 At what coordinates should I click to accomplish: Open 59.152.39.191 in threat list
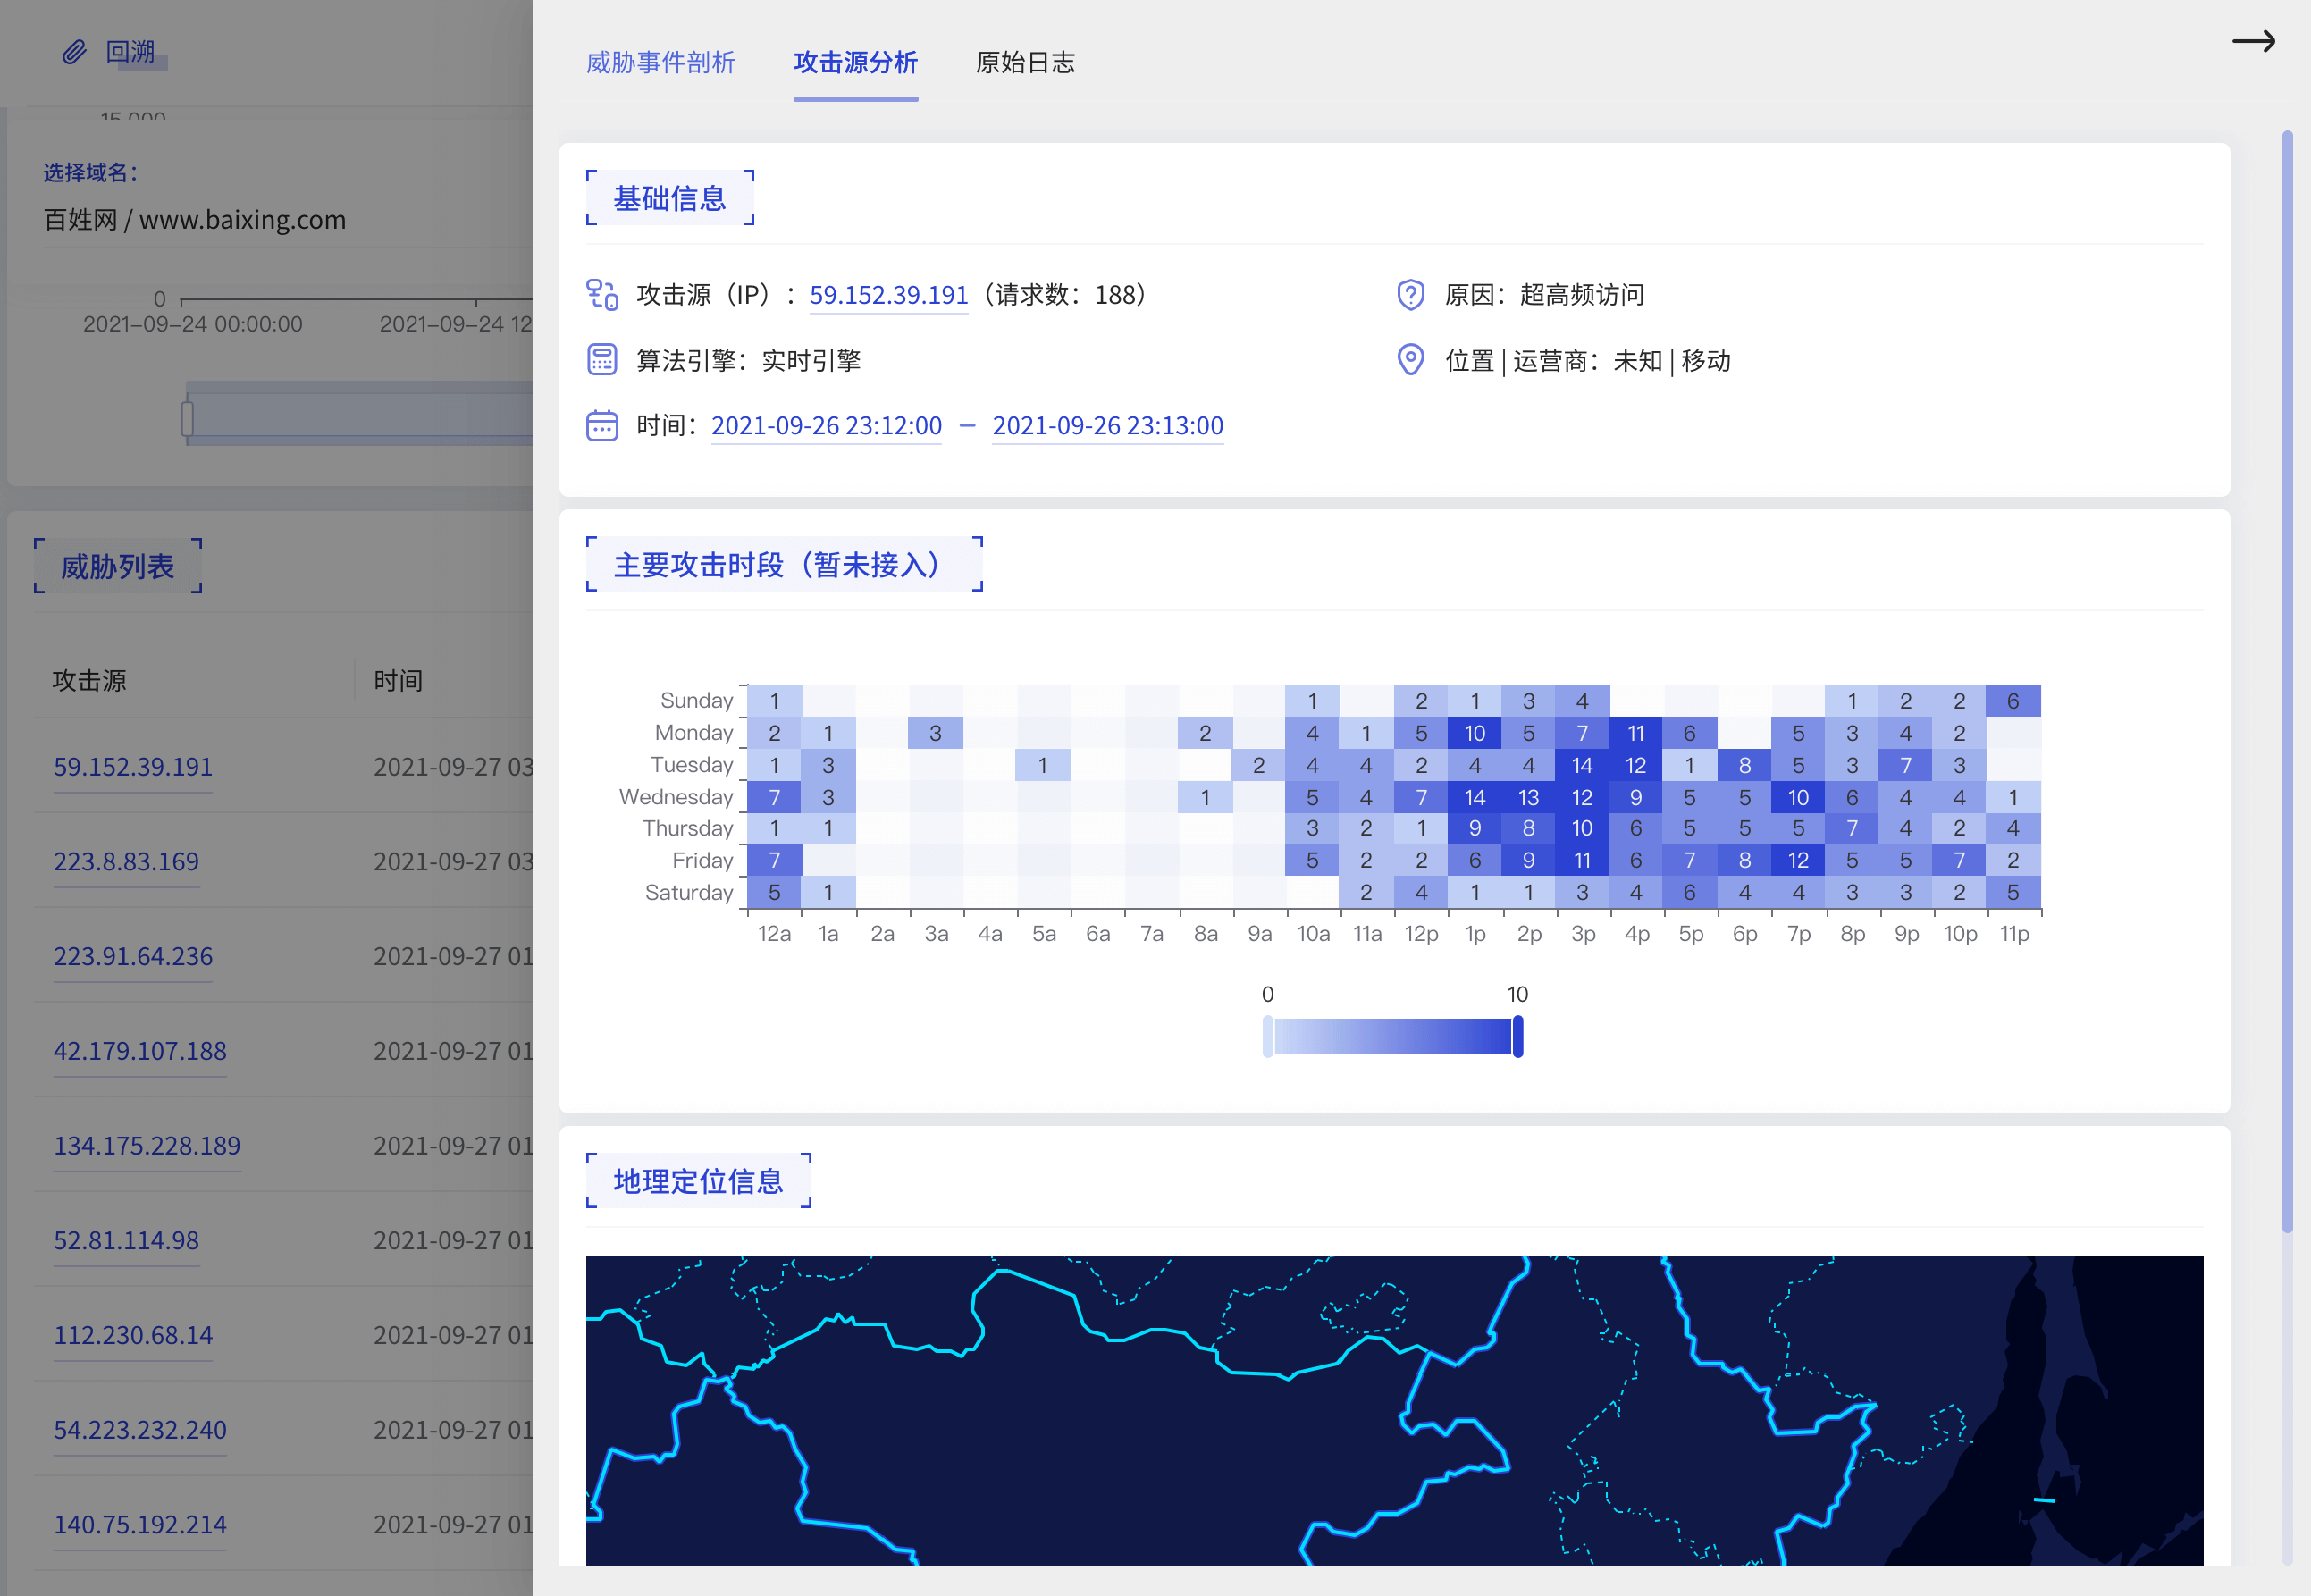coord(133,767)
